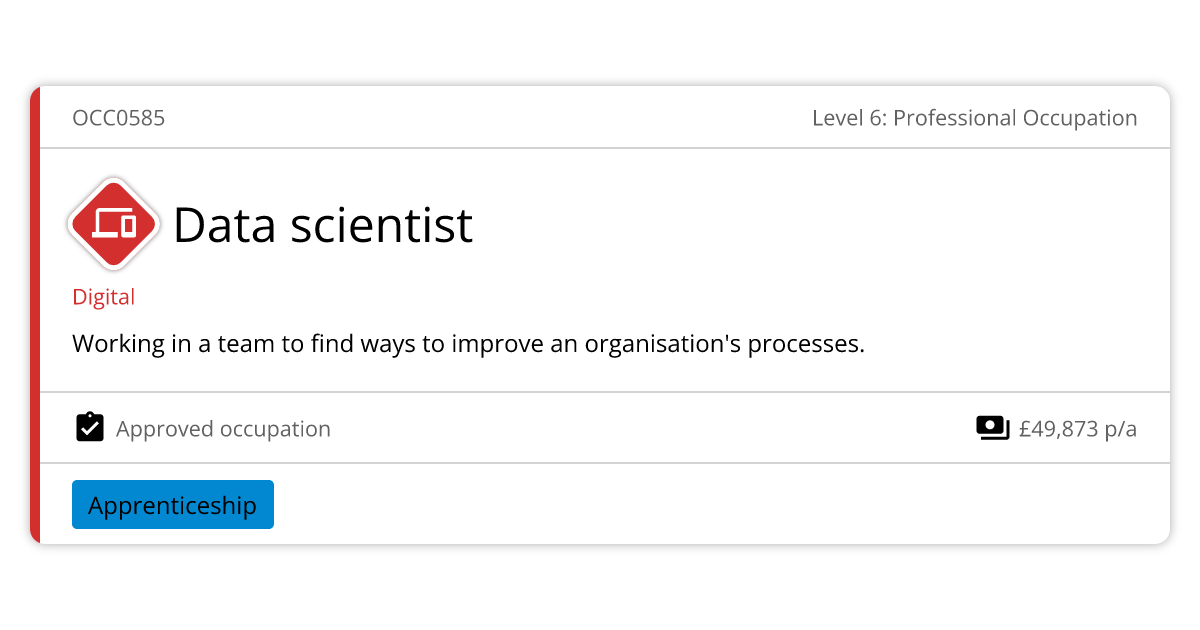Click the salary banknotes icon
The height and width of the screenshot is (630, 1200).
(992, 428)
